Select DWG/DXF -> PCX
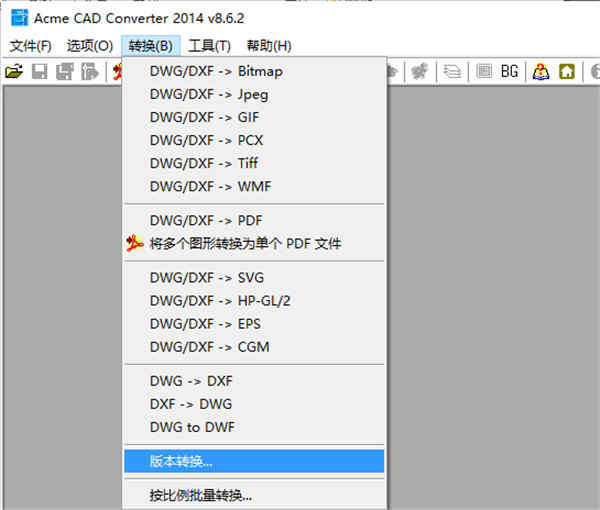This screenshot has width=600, height=510. (x=254, y=140)
